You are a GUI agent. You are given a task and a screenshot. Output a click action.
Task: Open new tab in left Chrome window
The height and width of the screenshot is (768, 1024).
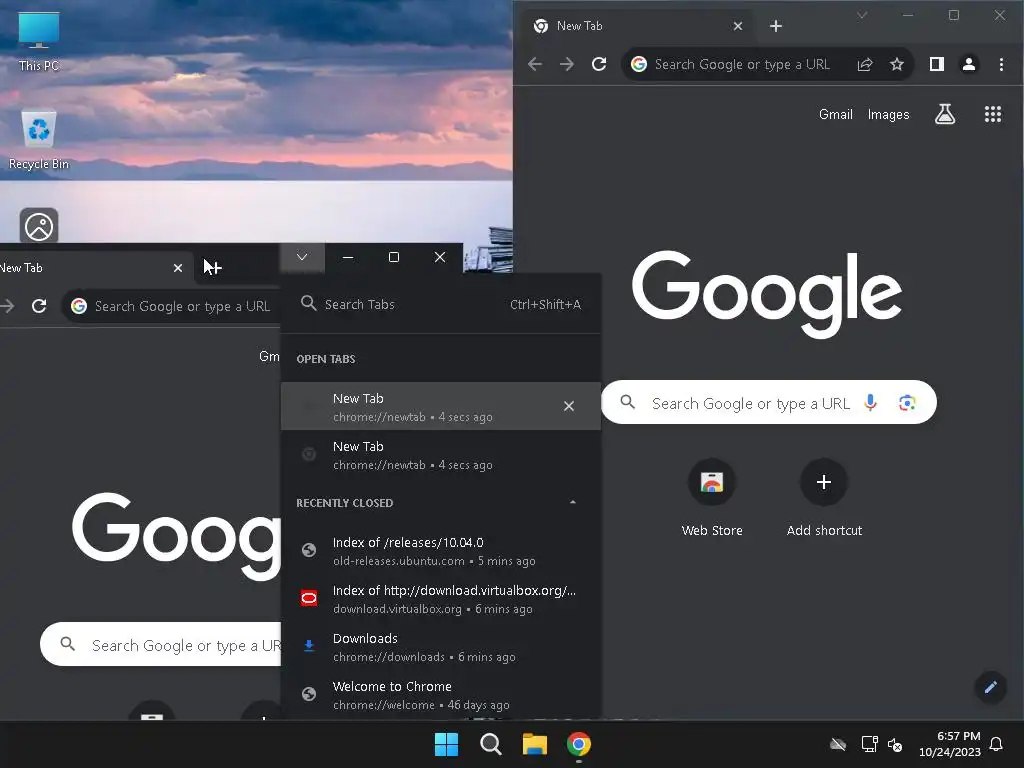(214, 268)
